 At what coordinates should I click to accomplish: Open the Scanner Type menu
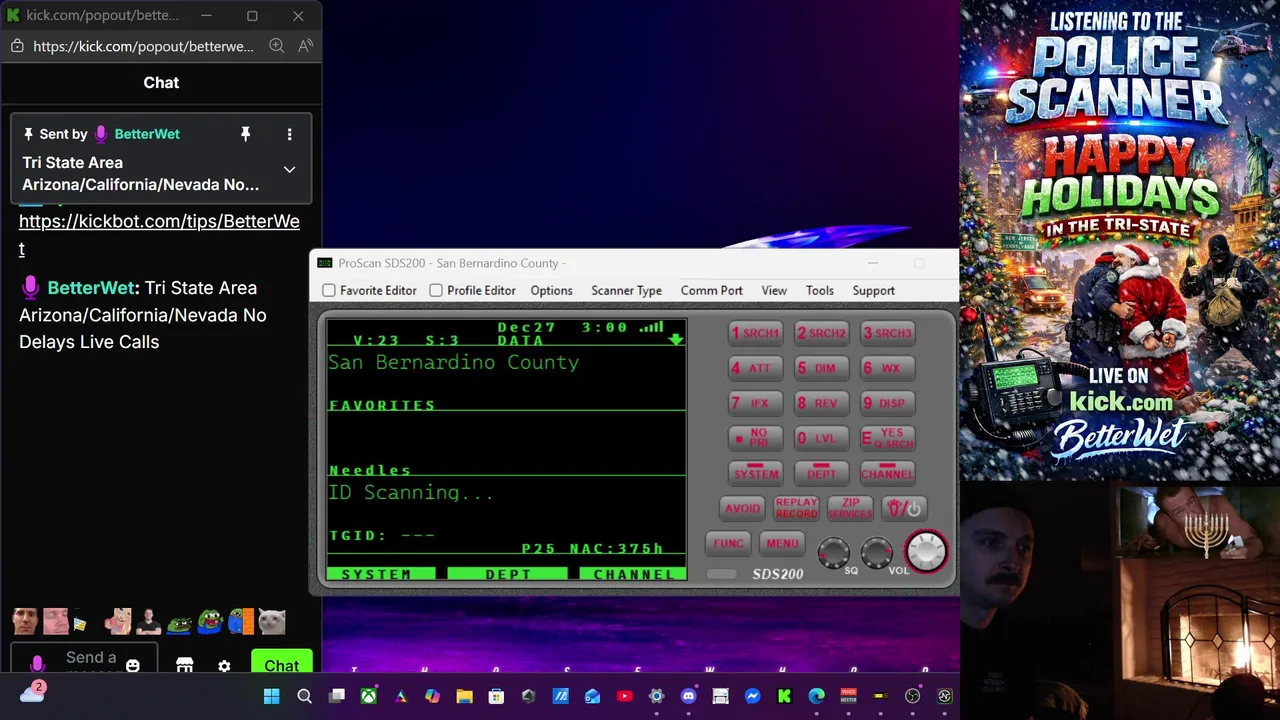point(626,290)
